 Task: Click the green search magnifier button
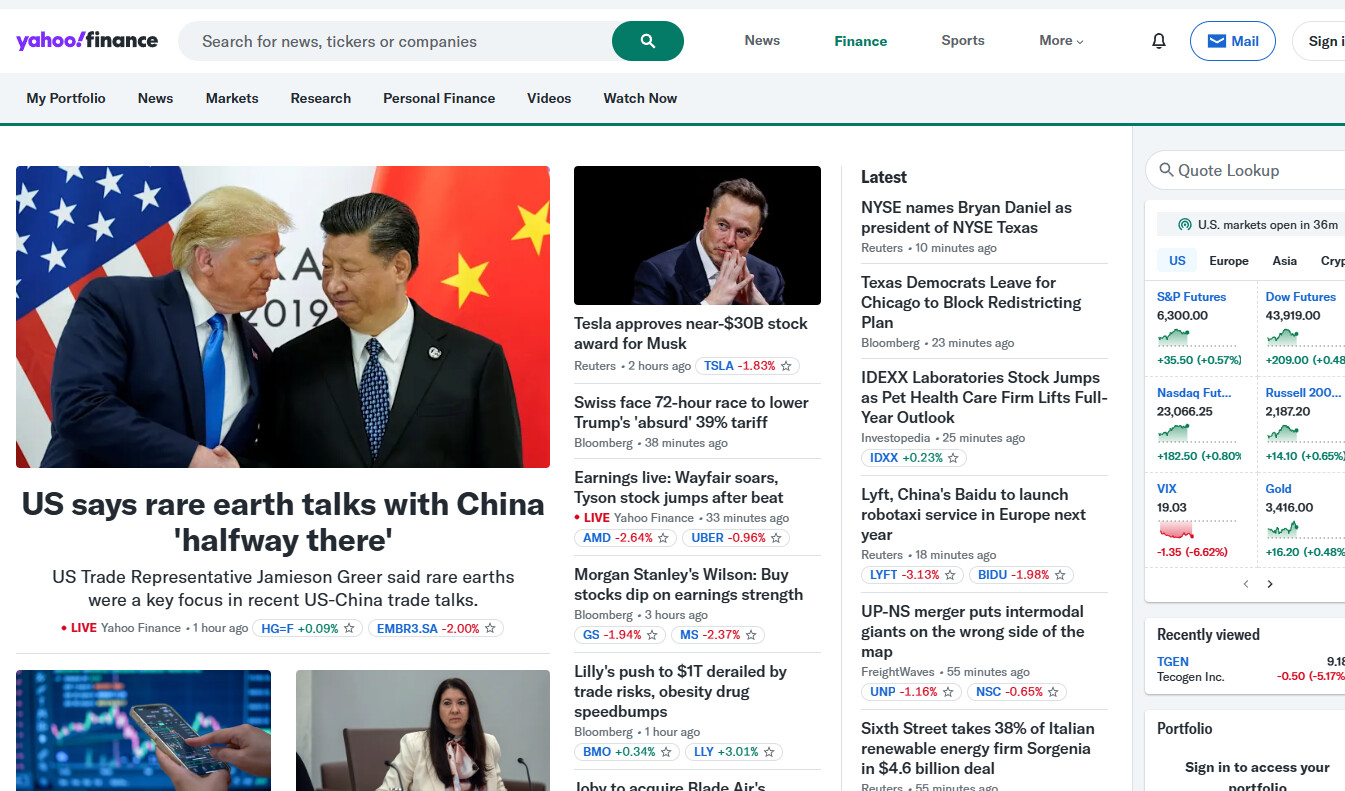(x=648, y=41)
